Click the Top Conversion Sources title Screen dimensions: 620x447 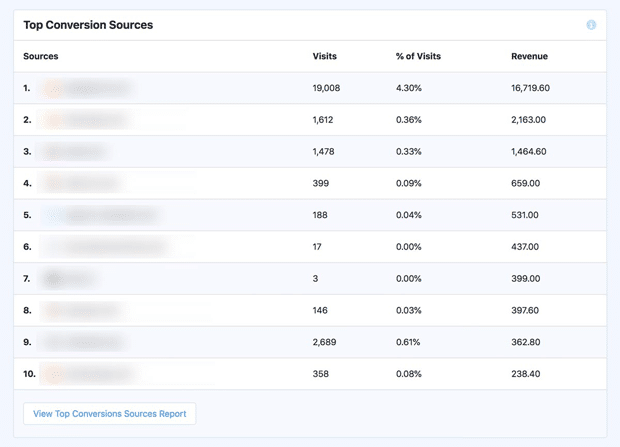pos(88,25)
